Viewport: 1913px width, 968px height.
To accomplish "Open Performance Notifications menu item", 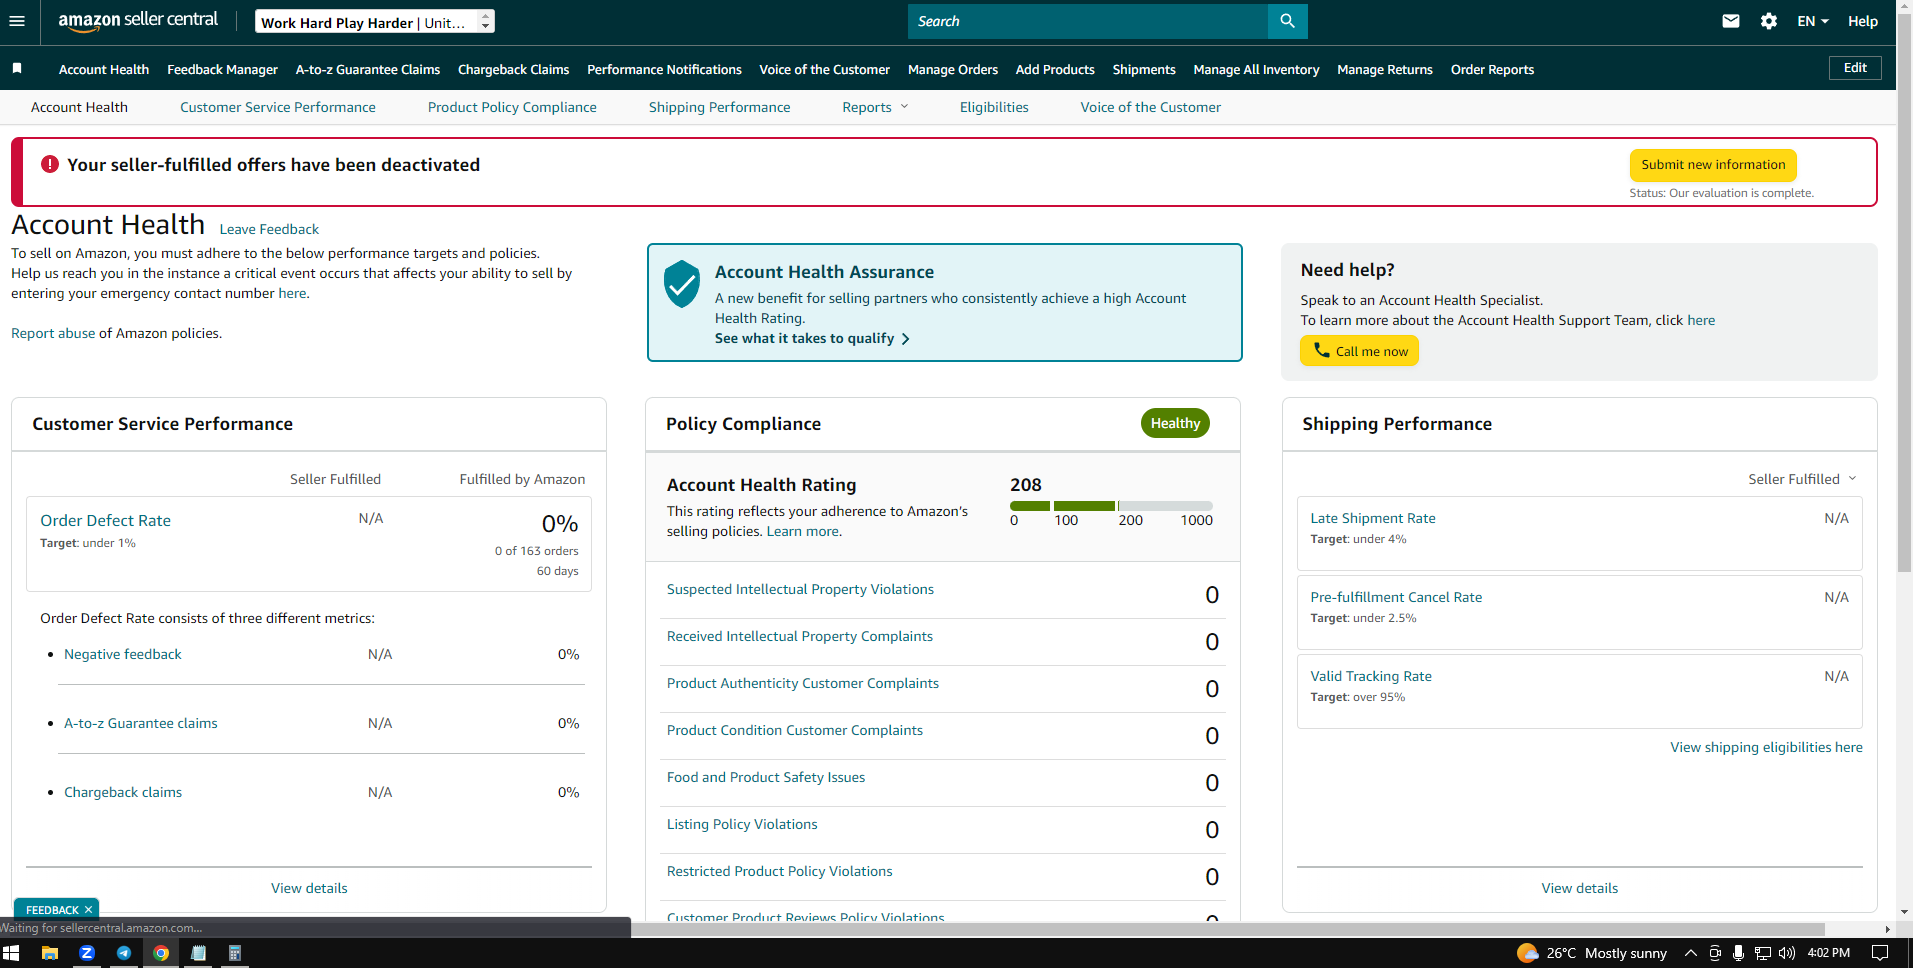I will pyautogui.click(x=664, y=69).
